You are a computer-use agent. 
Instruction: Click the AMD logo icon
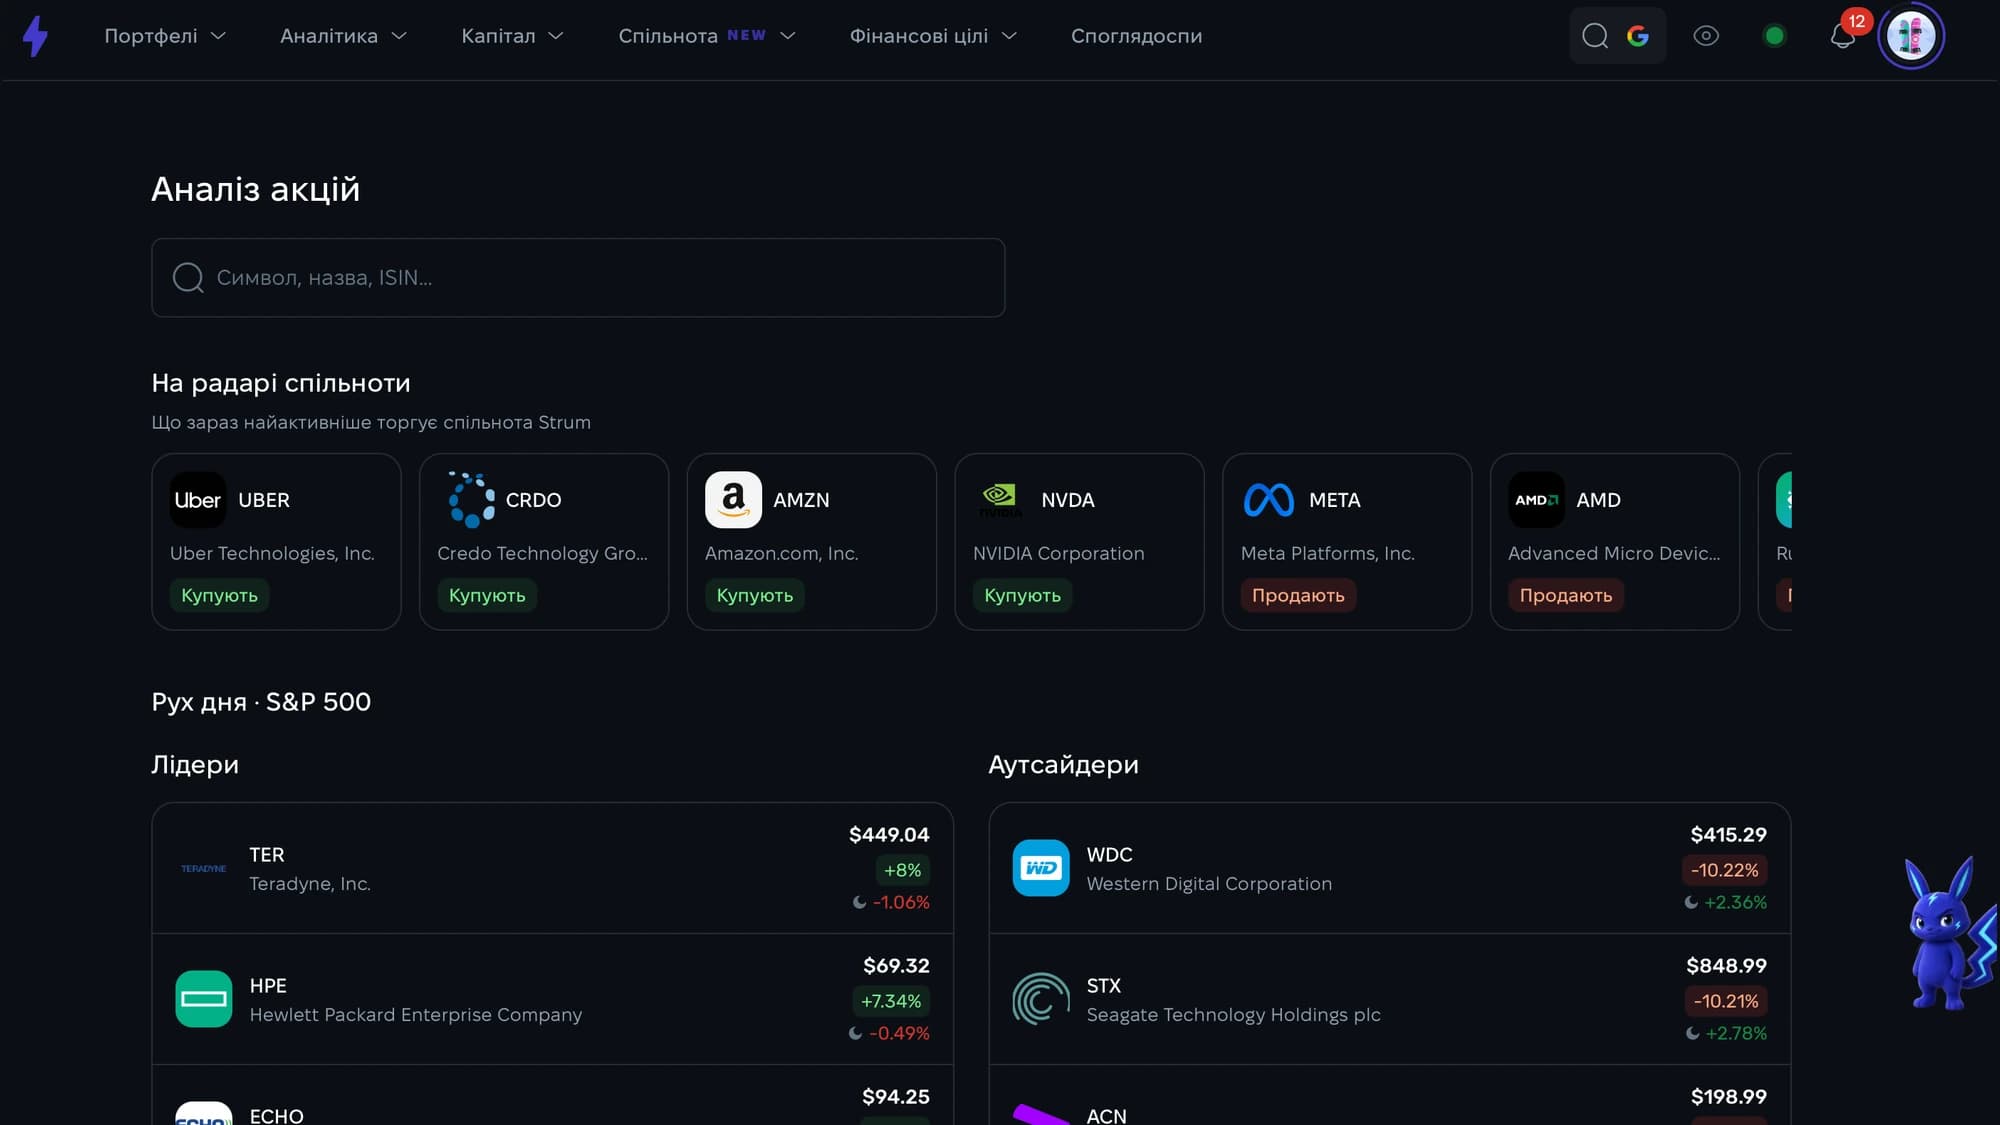(x=1536, y=500)
